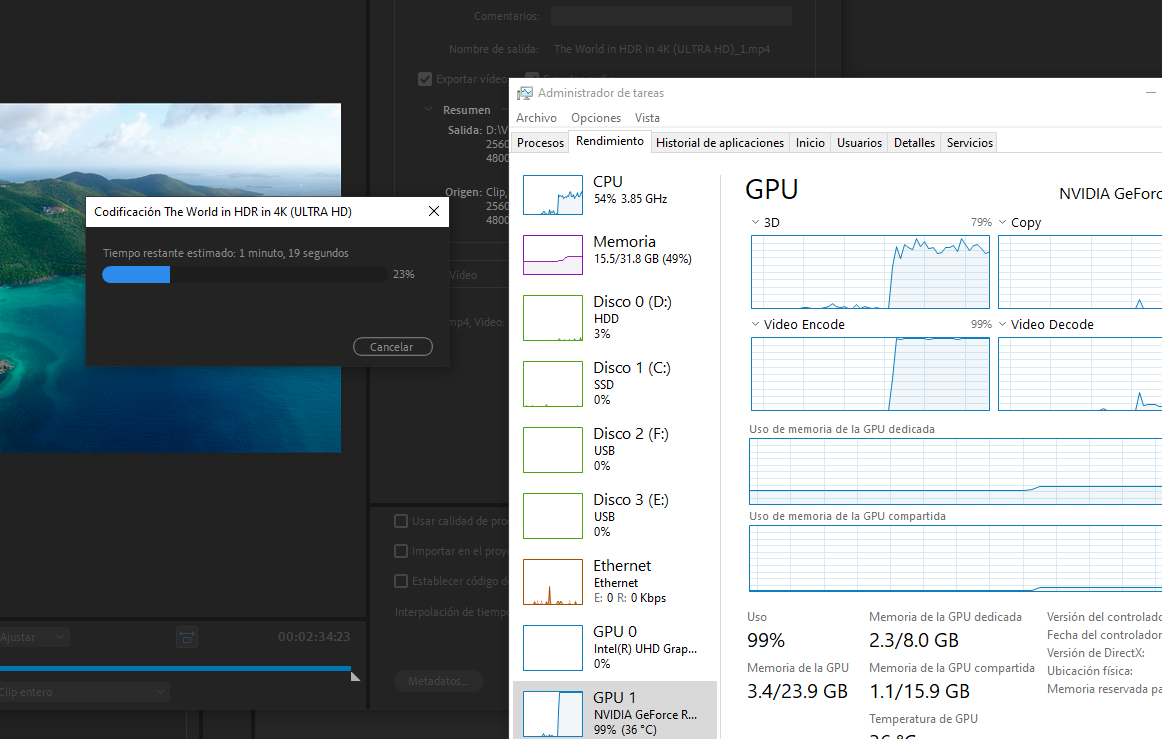1162x739 pixels.
Task: Select the Disco 1 (C:) SSD graph
Action: pyautogui.click(x=553, y=383)
